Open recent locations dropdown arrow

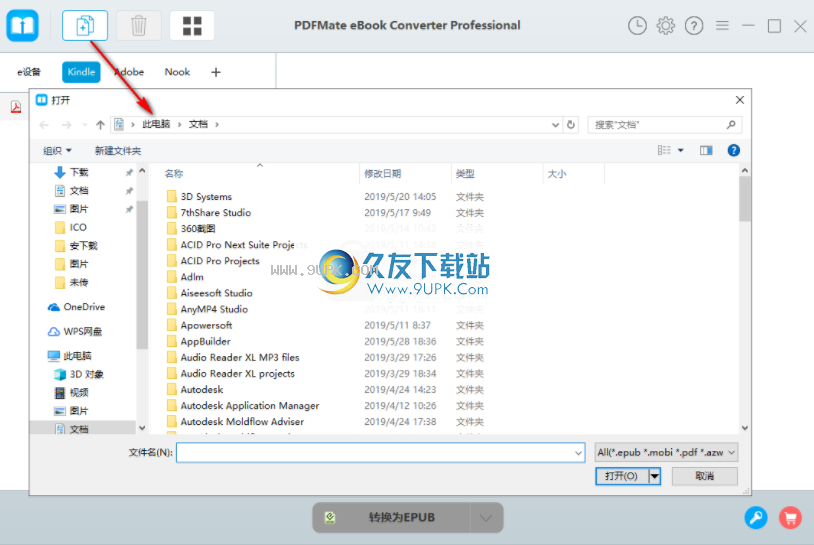tap(85, 125)
